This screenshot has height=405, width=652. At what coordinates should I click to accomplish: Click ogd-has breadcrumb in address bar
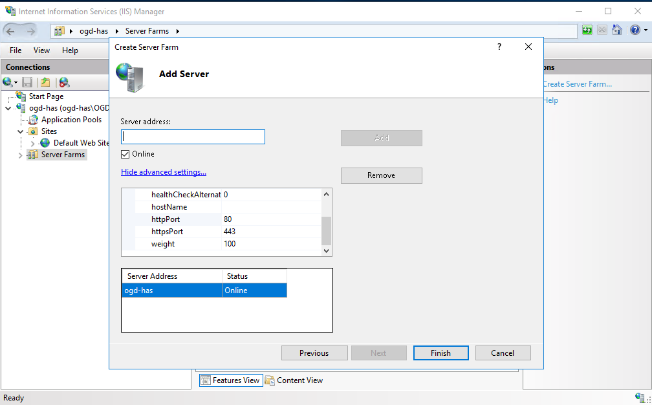(x=94, y=31)
